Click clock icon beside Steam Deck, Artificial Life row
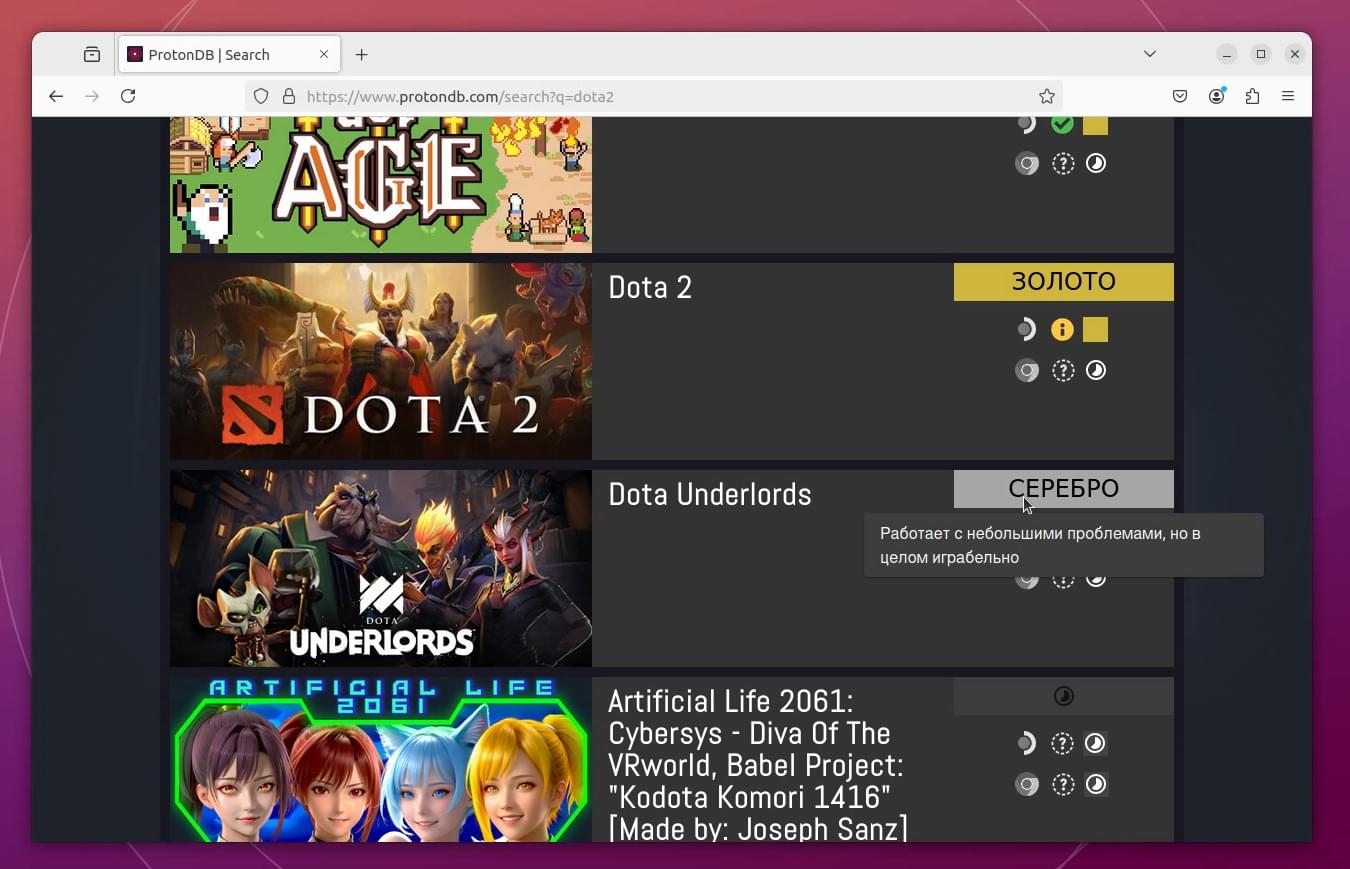 coord(1095,743)
